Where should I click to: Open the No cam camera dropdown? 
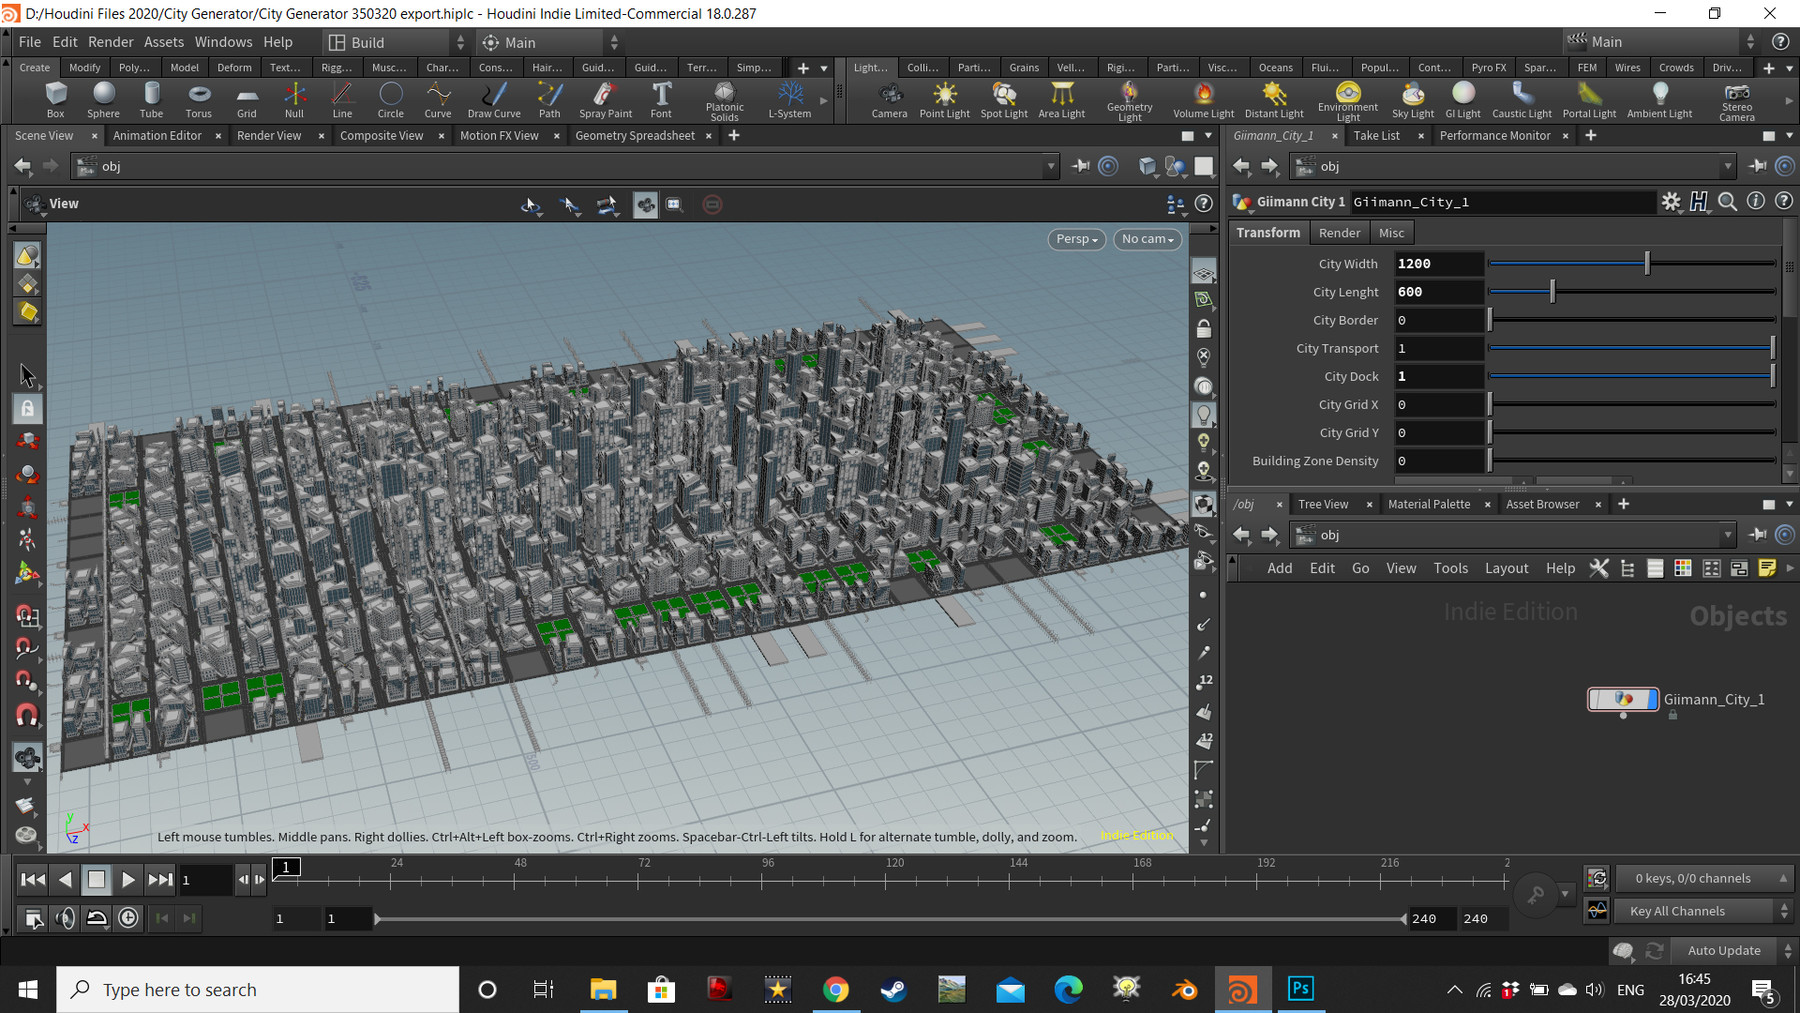pos(1146,239)
